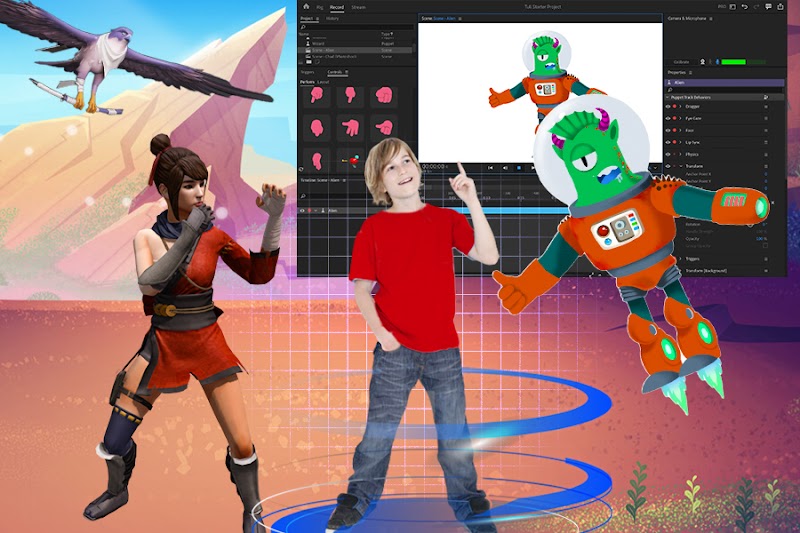Screen dimensions: 800x533
Task: Click the Properties search field
Action: point(724,90)
